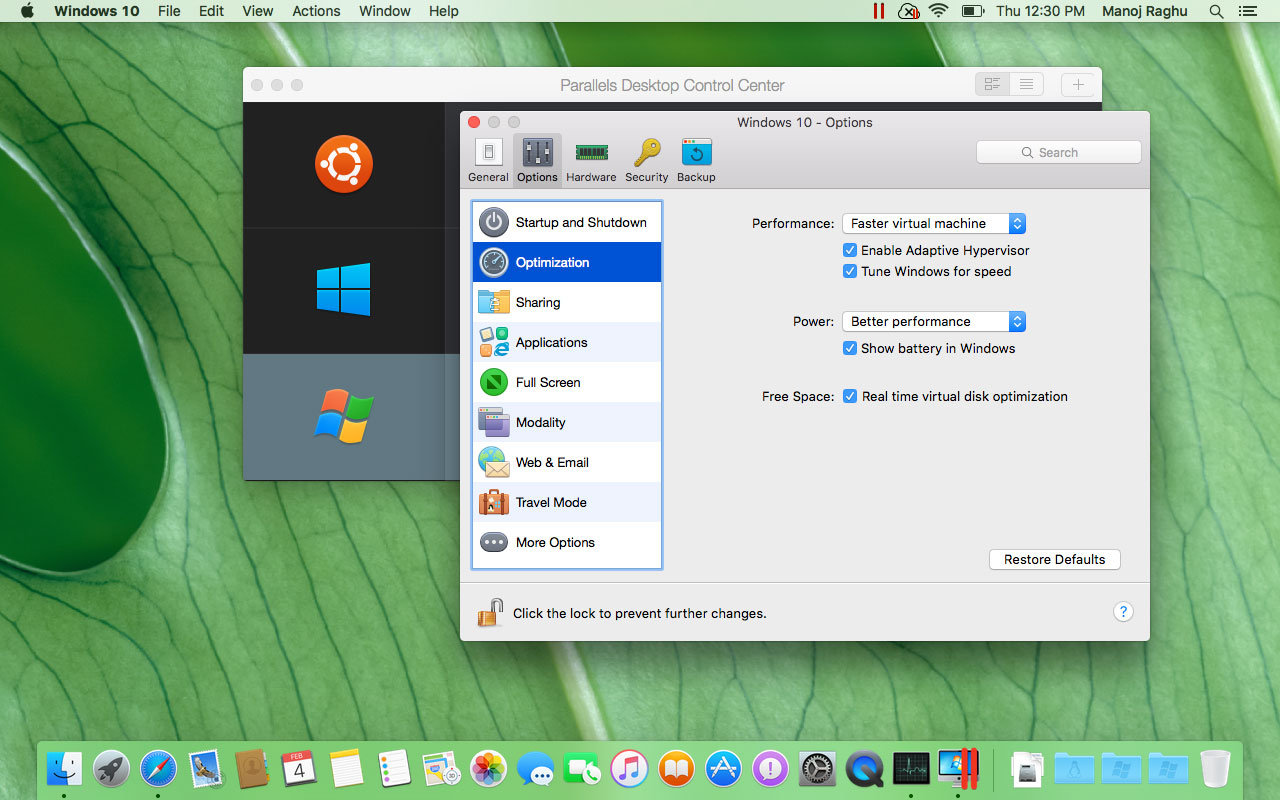
Task: Open System Preferences from the Dock
Action: pos(817,768)
